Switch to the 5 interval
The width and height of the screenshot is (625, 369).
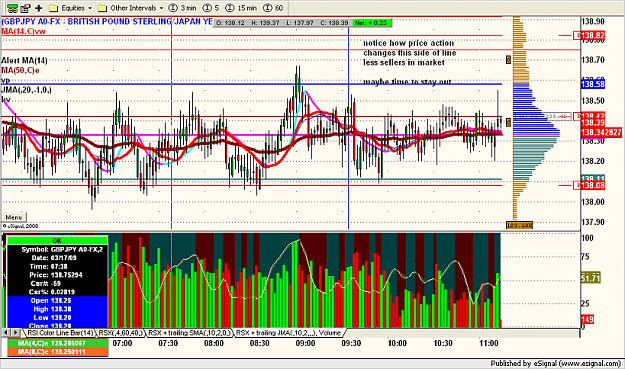(211, 8)
